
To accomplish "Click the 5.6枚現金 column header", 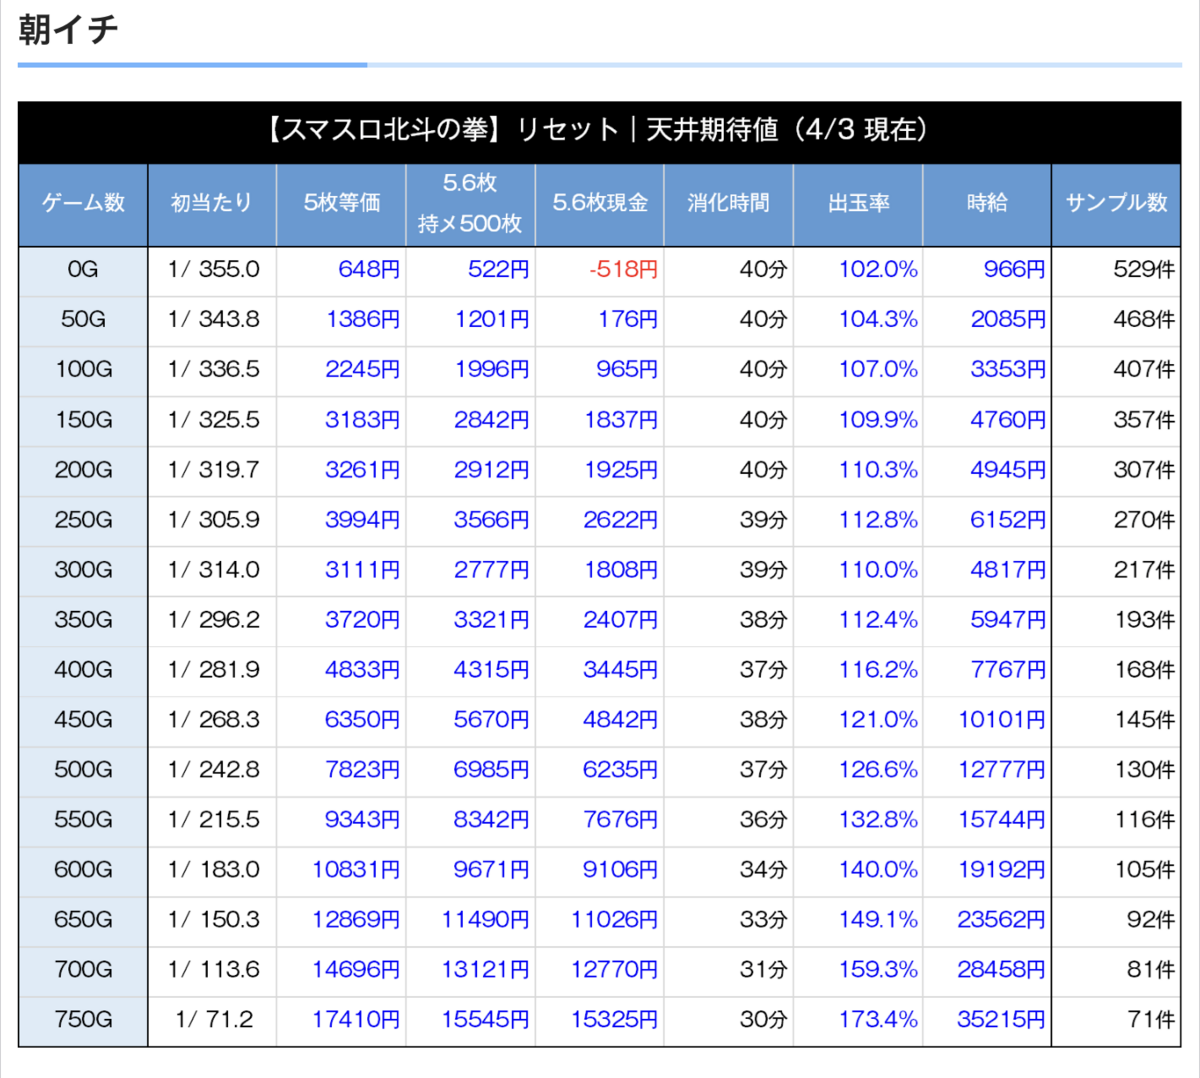I will tap(600, 203).
